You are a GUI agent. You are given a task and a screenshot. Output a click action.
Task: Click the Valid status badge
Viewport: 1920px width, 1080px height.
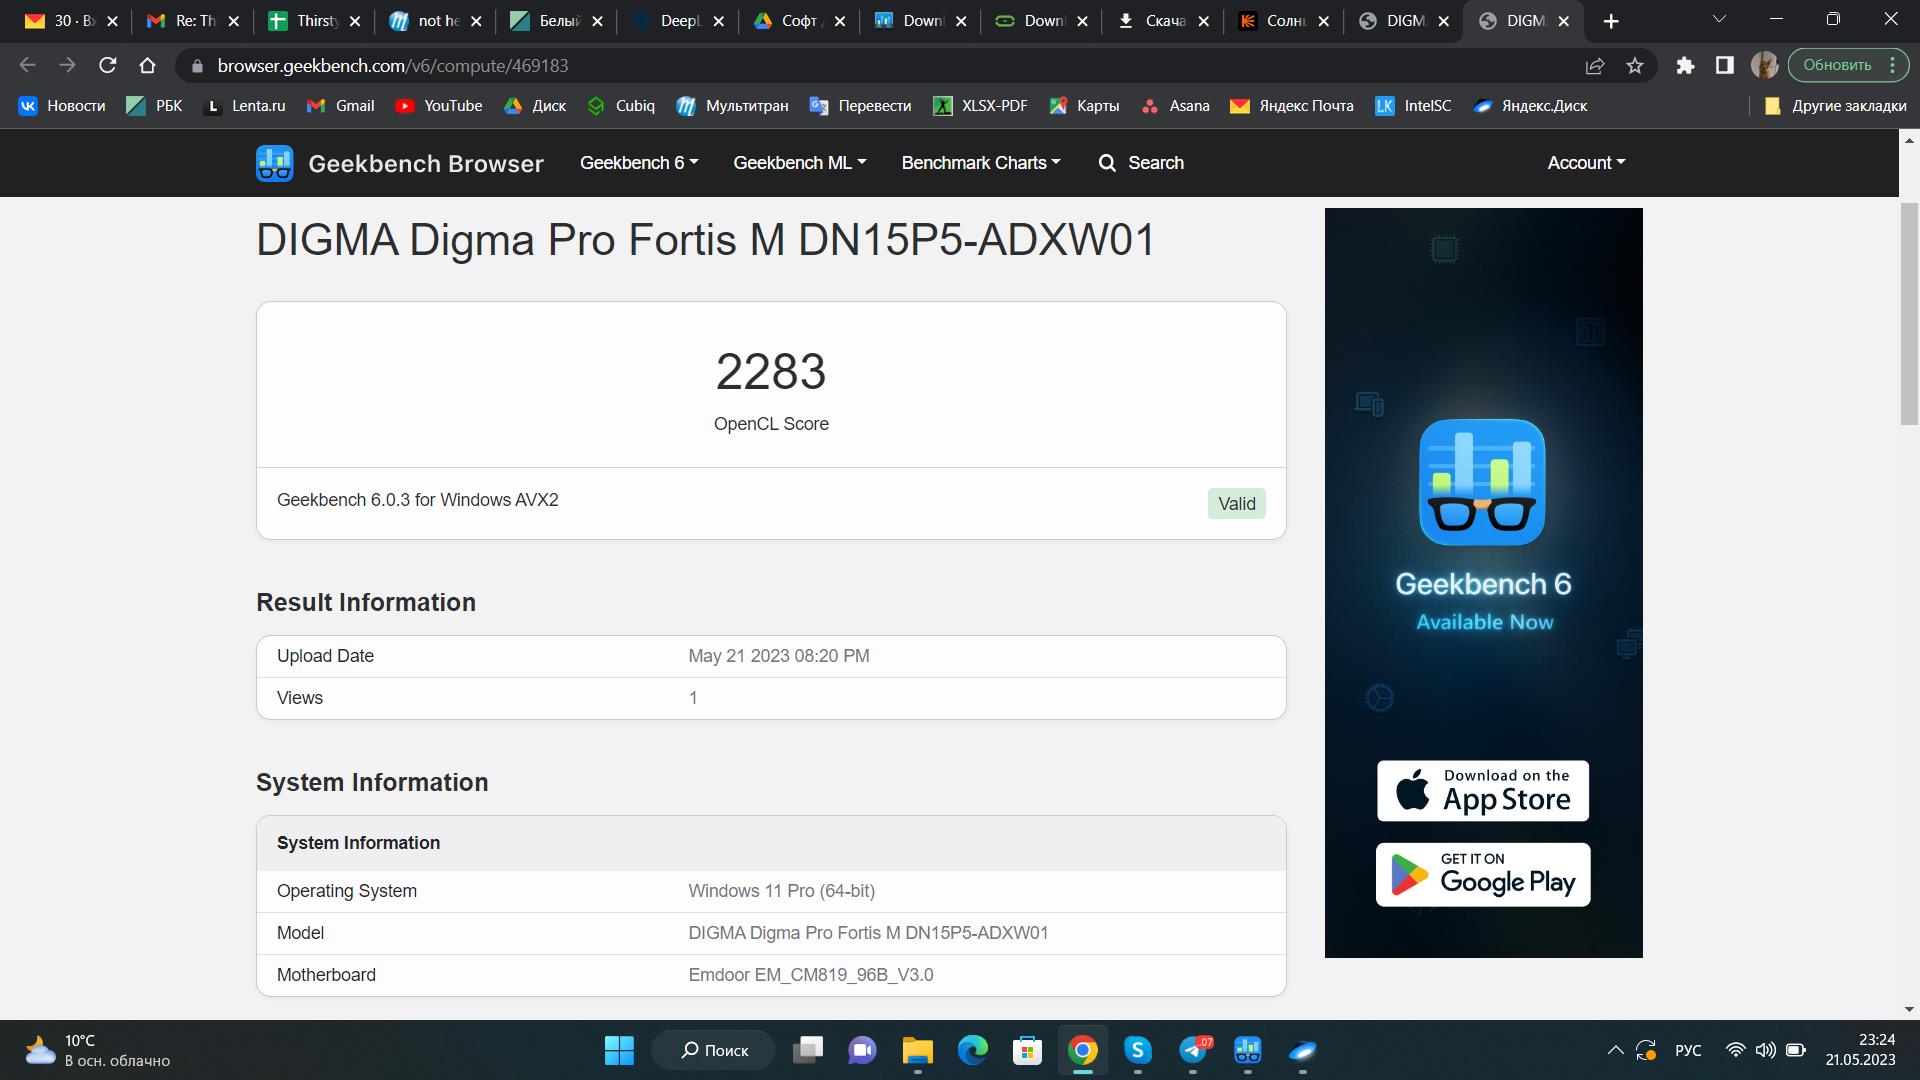click(x=1236, y=504)
